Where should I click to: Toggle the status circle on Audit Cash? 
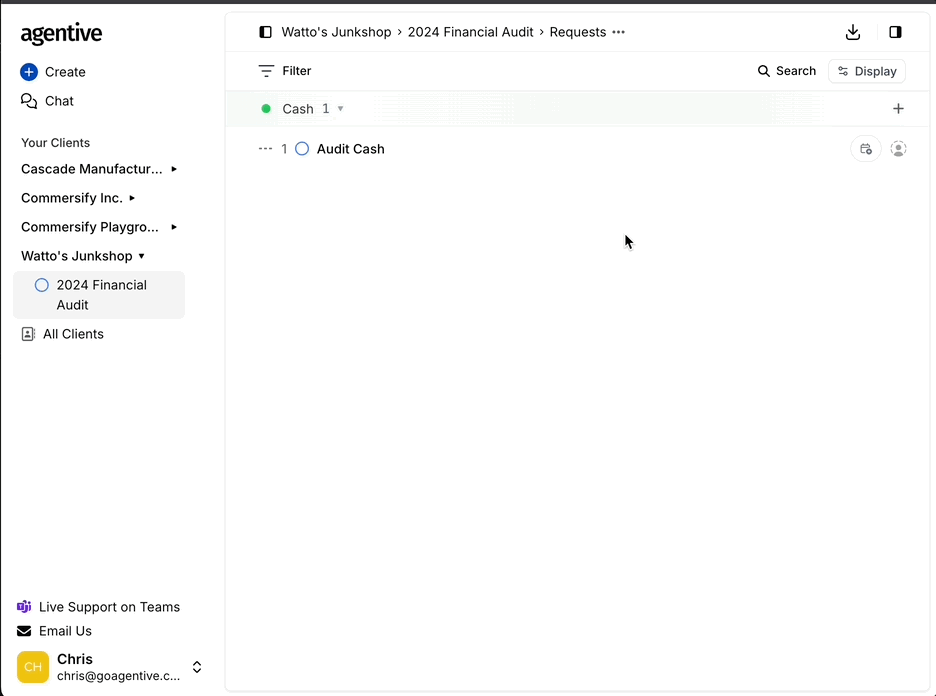click(x=302, y=148)
